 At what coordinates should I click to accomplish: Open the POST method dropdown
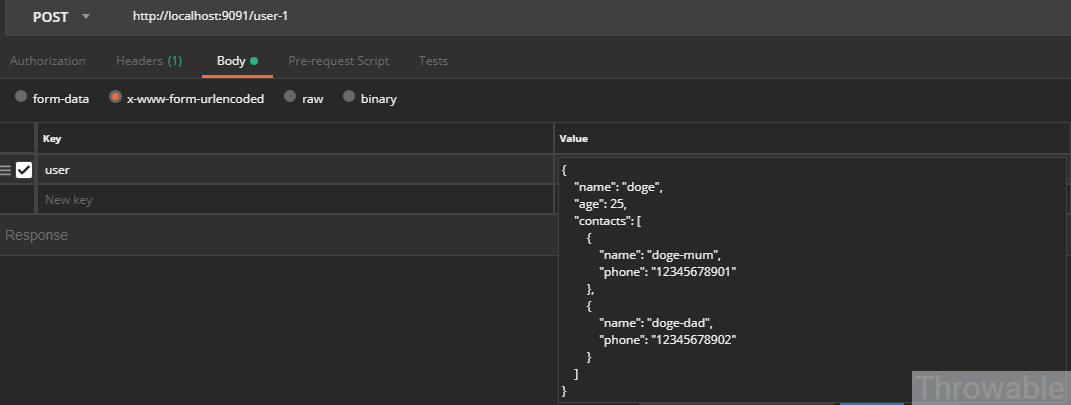tap(60, 17)
